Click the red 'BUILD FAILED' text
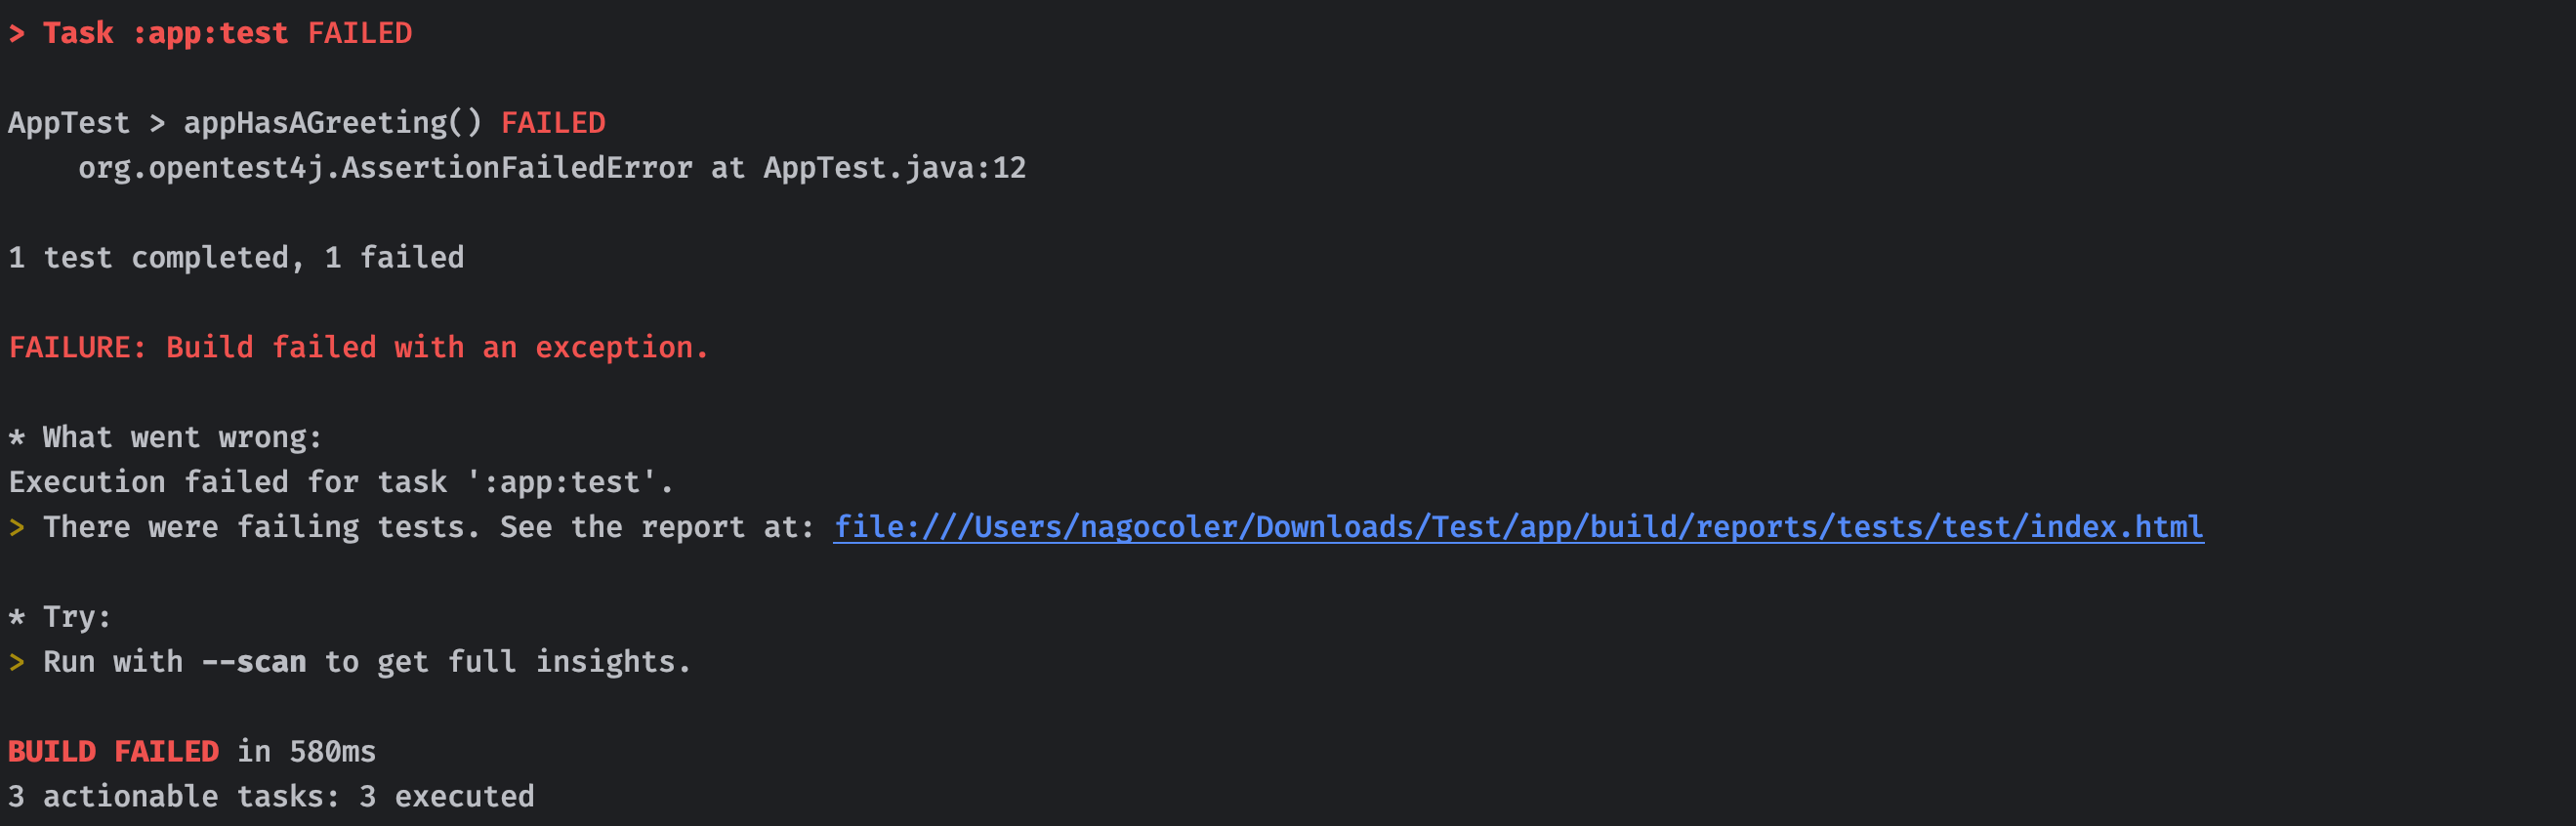Screen dimensions: 2576x826 (x=113, y=751)
